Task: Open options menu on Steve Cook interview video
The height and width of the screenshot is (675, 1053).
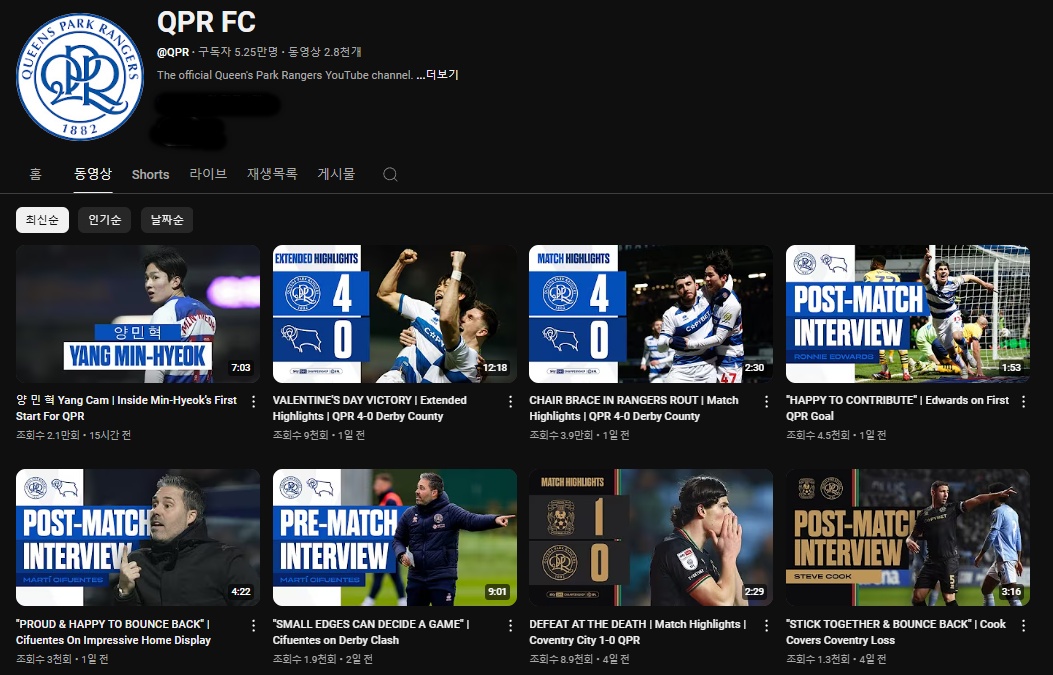Action: pos(1023,624)
